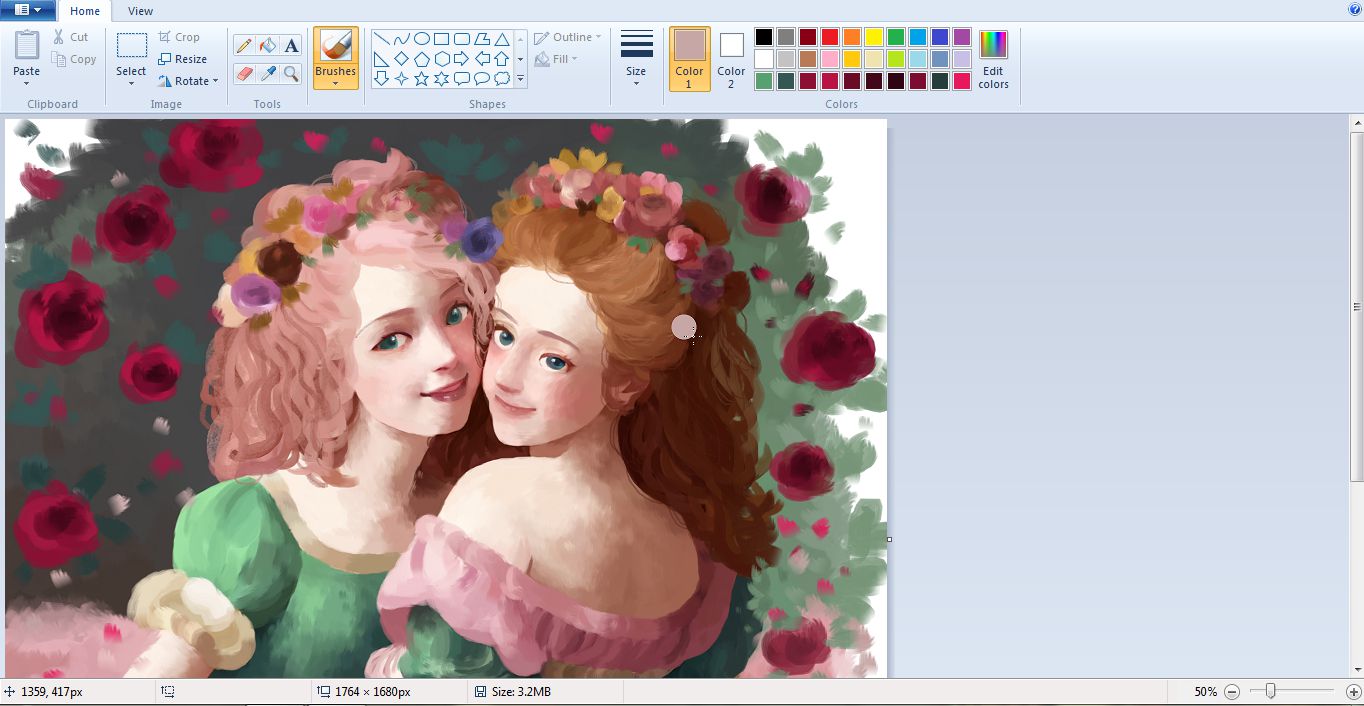Screen dimensions: 1364x706
Task: Select the Fill with color bucket tool
Action: pos(267,46)
